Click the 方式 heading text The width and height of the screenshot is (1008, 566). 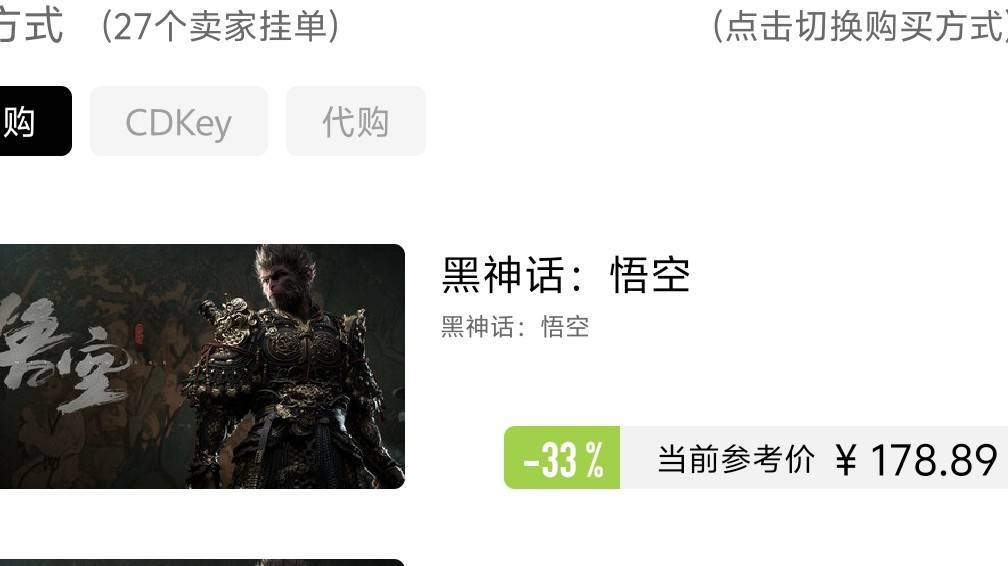click(31, 26)
